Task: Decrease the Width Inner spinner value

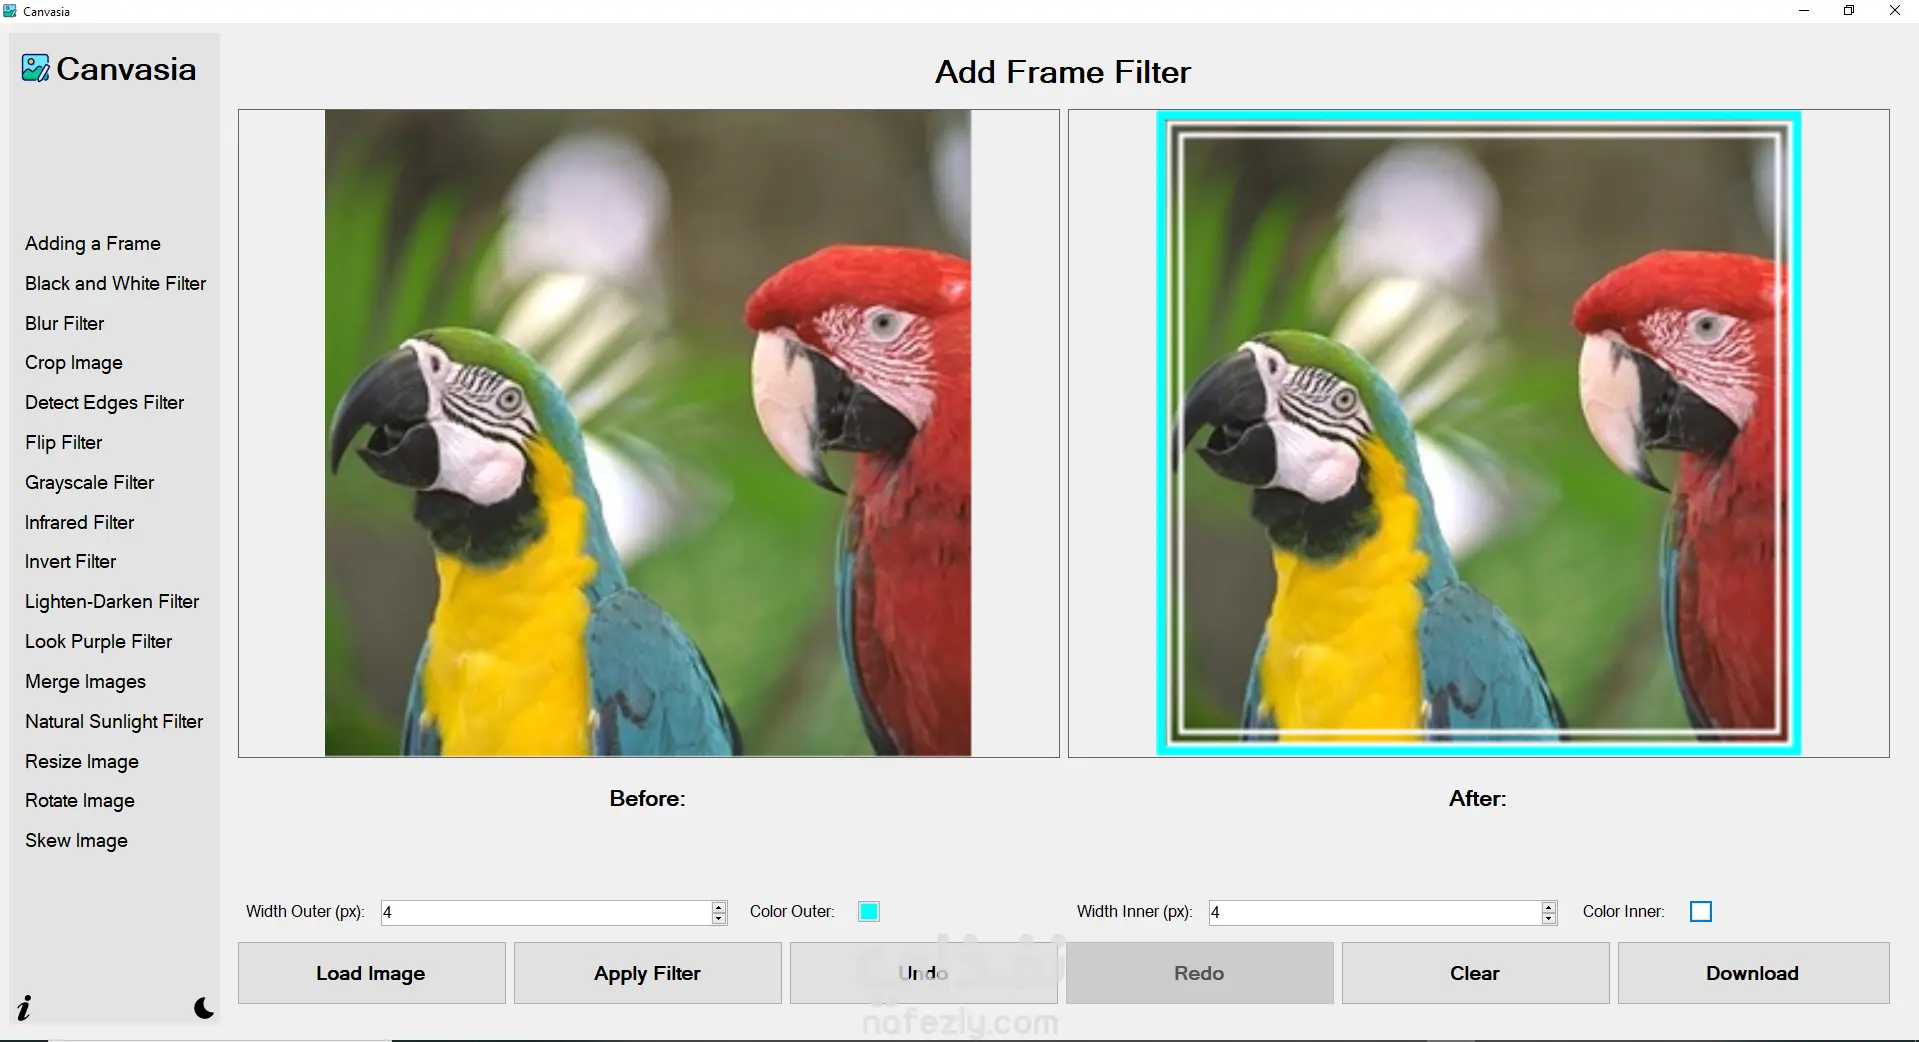Action: (1549, 918)
